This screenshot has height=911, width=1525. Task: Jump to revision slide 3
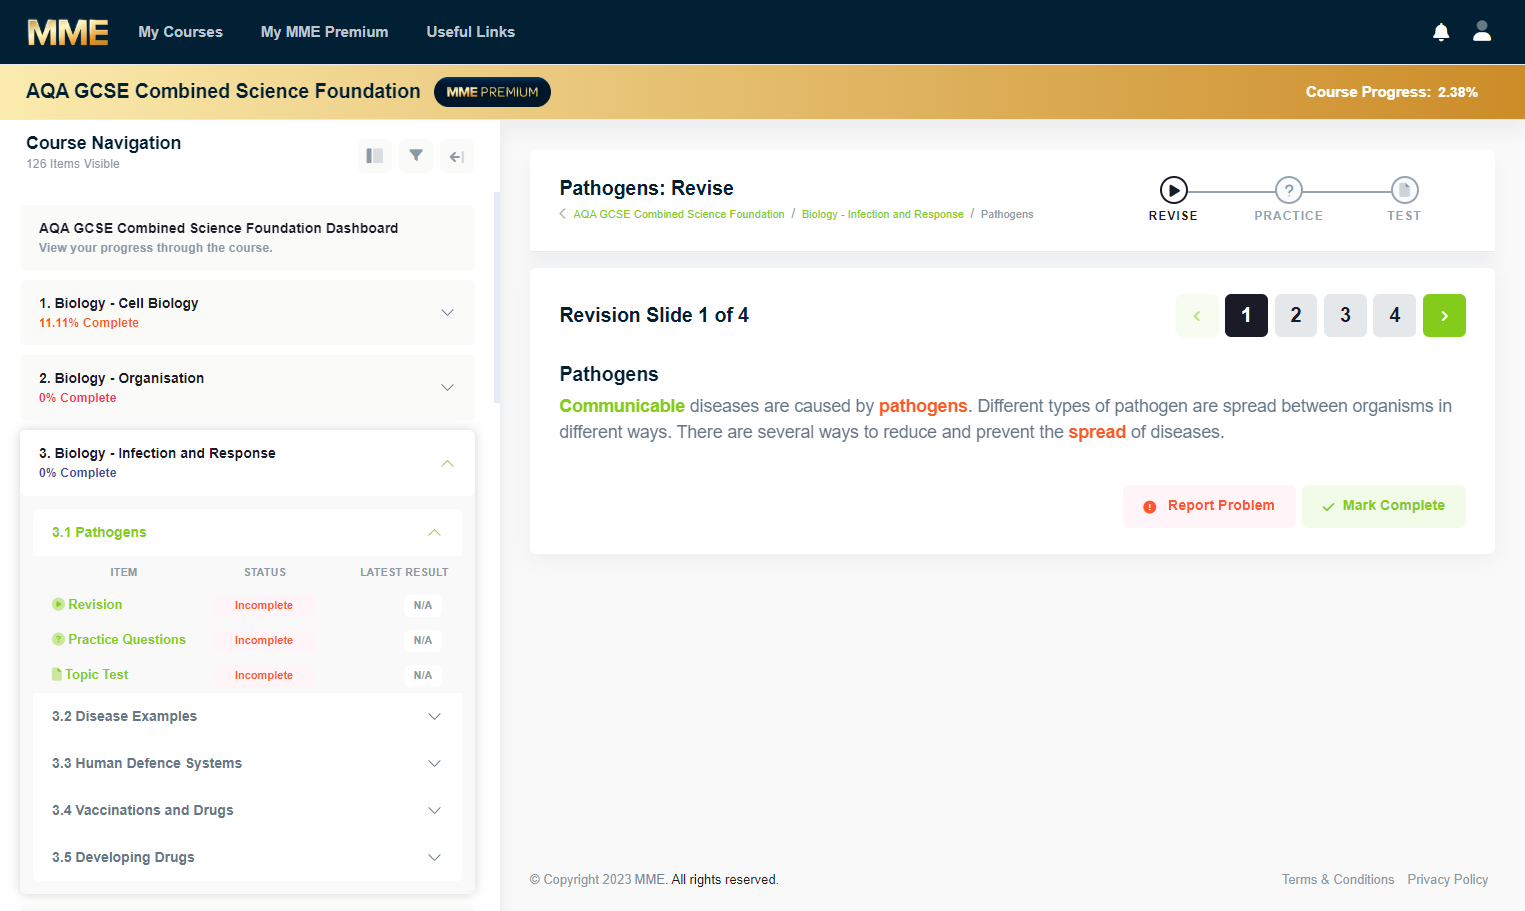pos(1345,316)
